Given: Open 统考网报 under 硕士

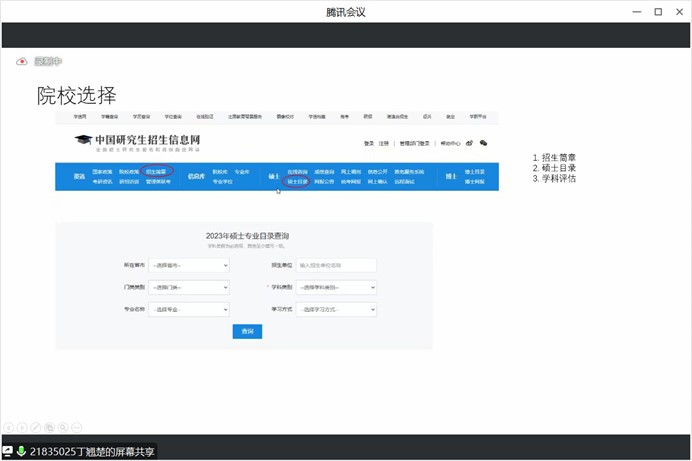Looking at the screenshot, I should point(351,181).
